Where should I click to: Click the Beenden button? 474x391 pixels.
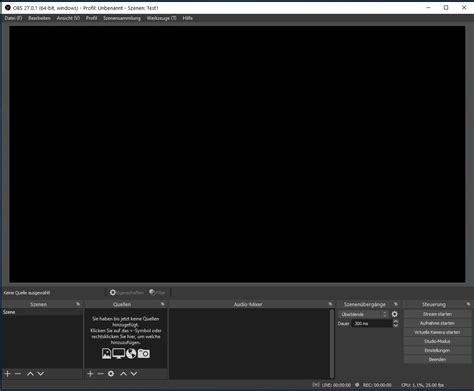(x=437, y=359)
